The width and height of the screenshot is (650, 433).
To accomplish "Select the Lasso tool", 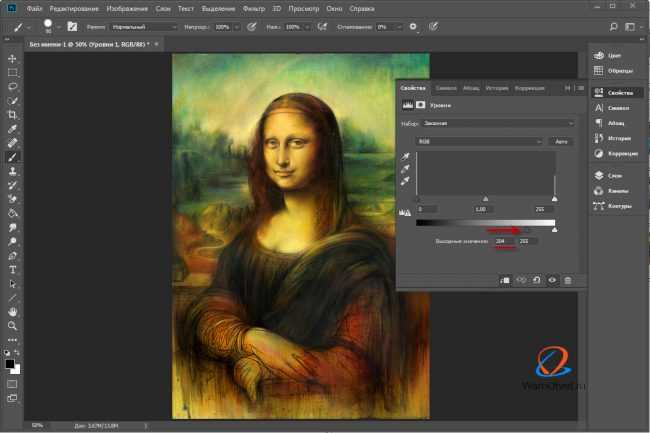I will pos(12,87).
